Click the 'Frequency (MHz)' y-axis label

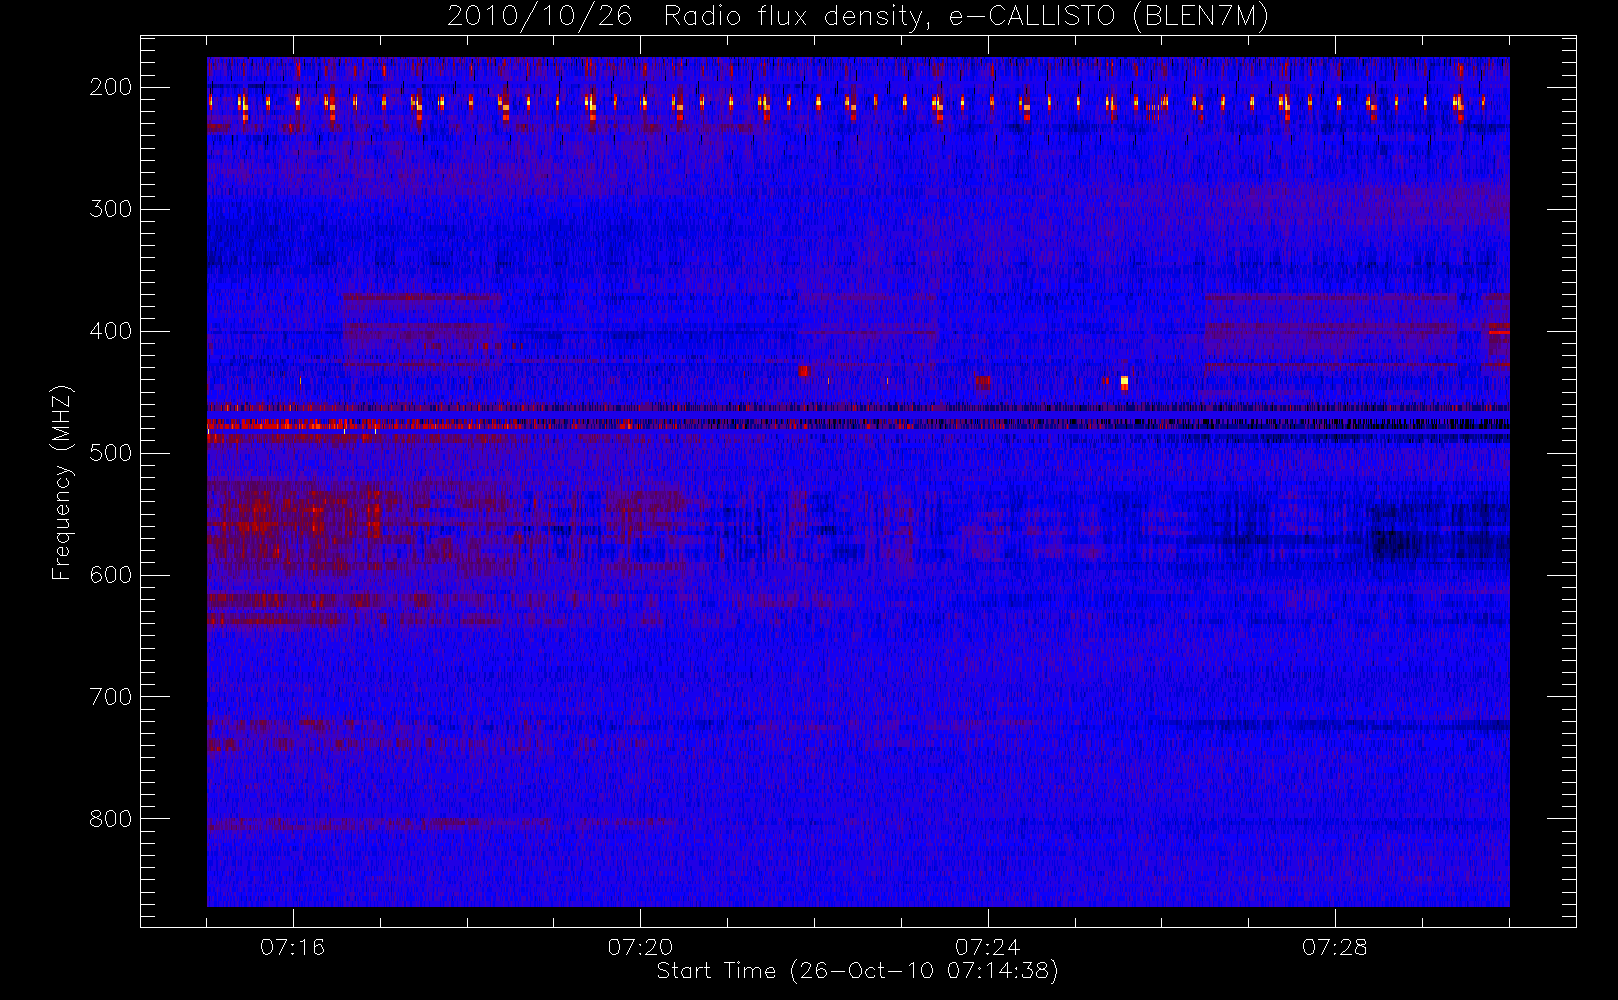[x=62, y=482]
